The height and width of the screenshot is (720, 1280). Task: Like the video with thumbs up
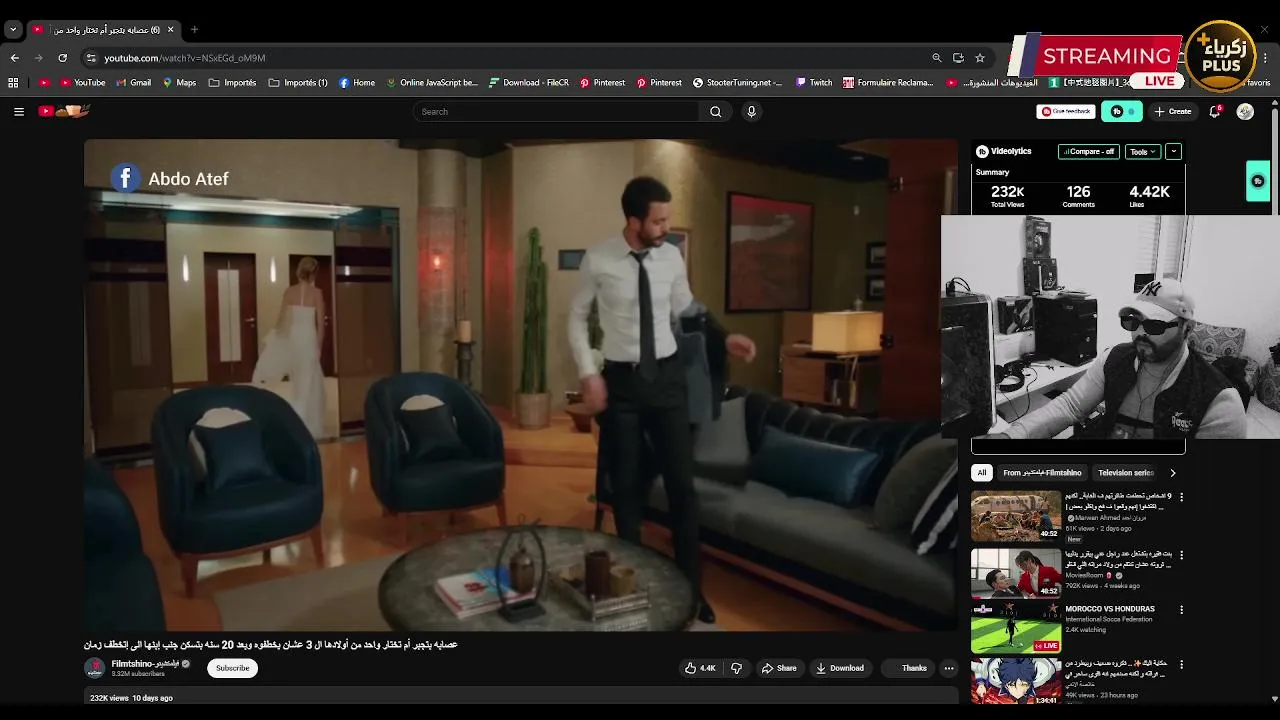point(700,668)
